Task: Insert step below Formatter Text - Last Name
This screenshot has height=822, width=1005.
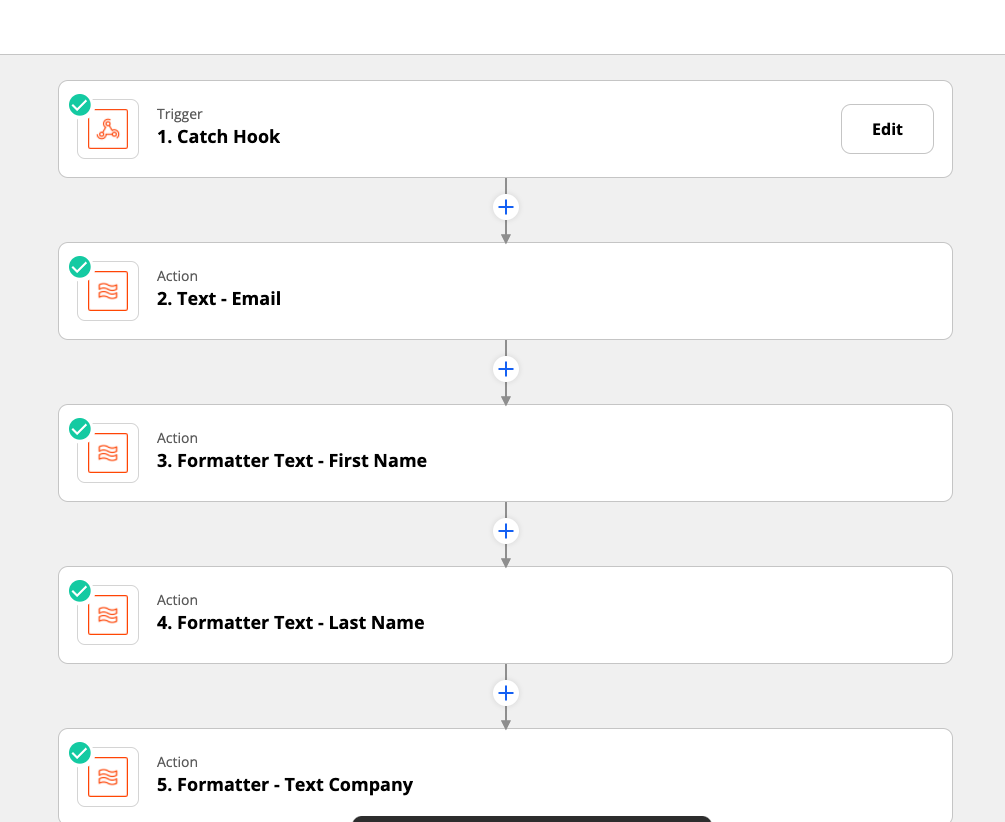Action: 506,693
